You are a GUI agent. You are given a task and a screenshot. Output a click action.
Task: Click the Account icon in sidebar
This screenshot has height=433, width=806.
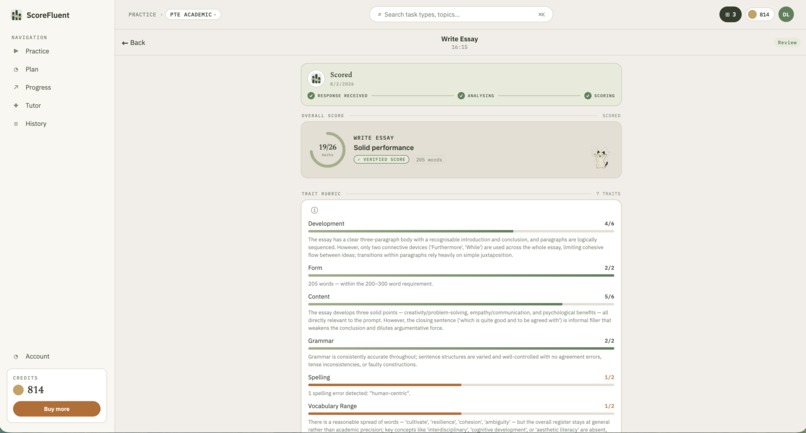(16, 356)
